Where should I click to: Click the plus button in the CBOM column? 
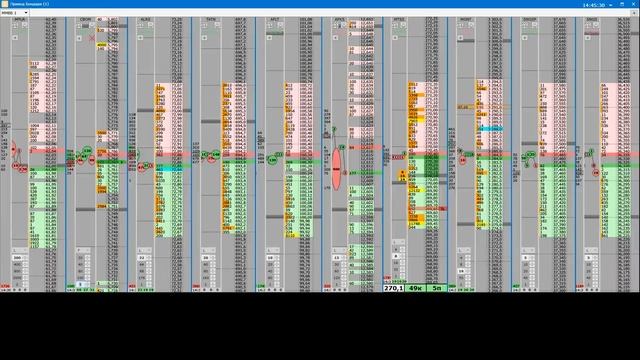[x=79, y=38]
